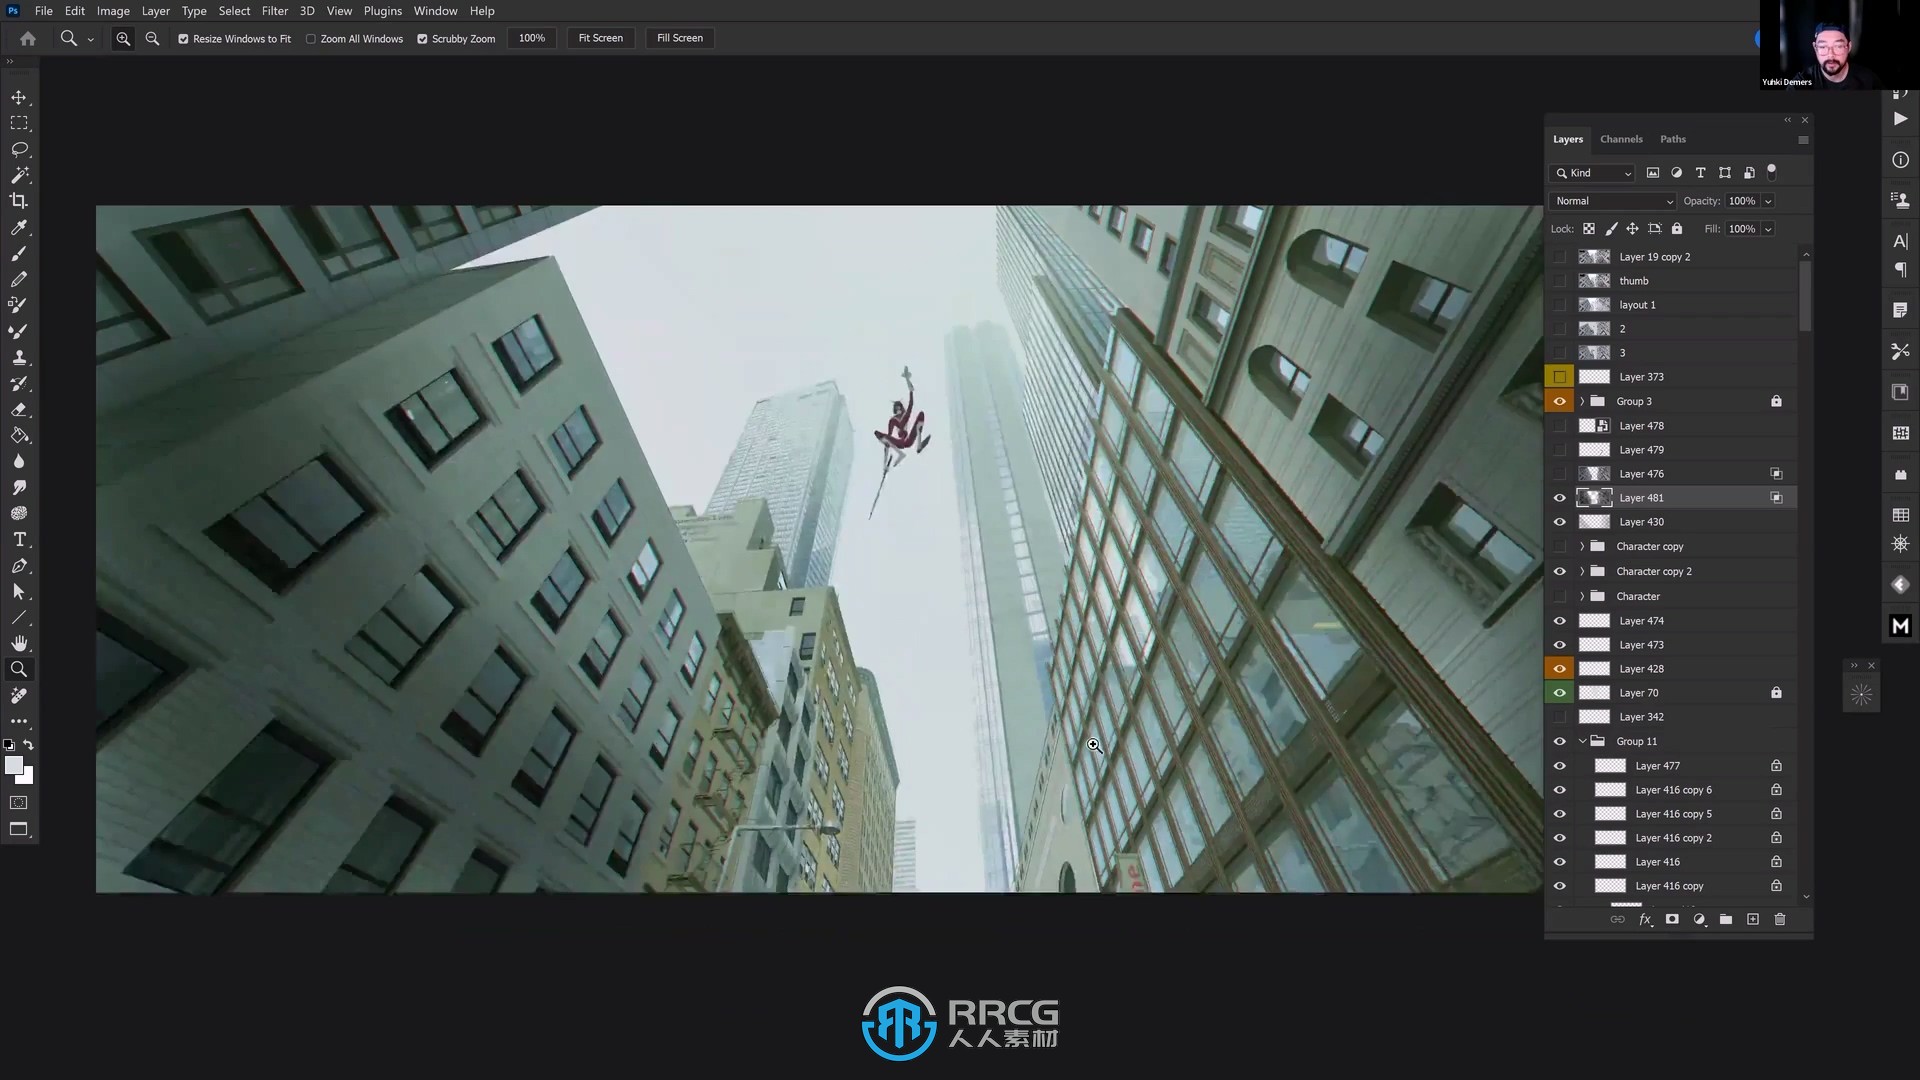The width and height of the screenshot is (1920, 1080).
Task: Select the Smudge tool
Action: click(19, 487)
